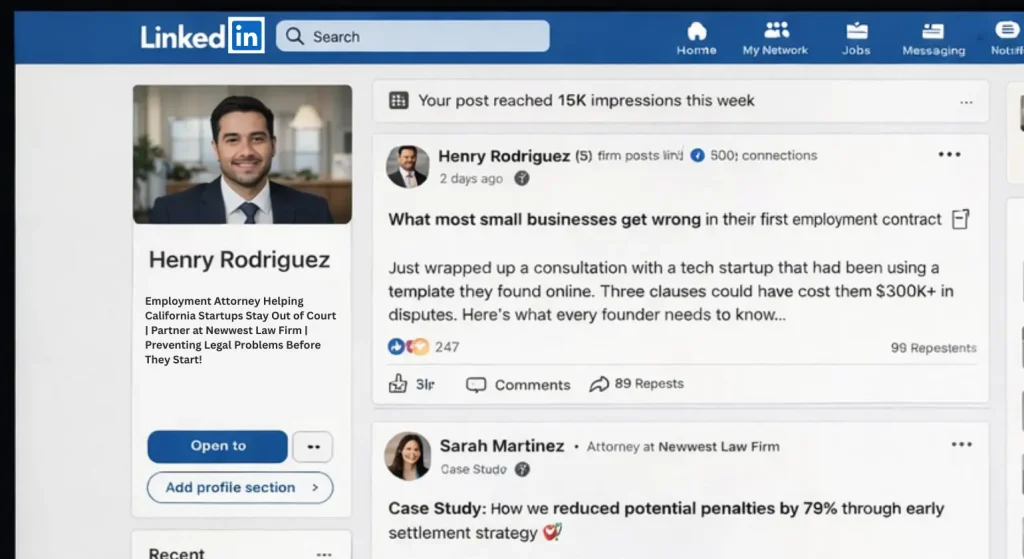Click the Employment Attorney headline text
The height and width of the screenshot is (559, 1024).
[240, 330]
